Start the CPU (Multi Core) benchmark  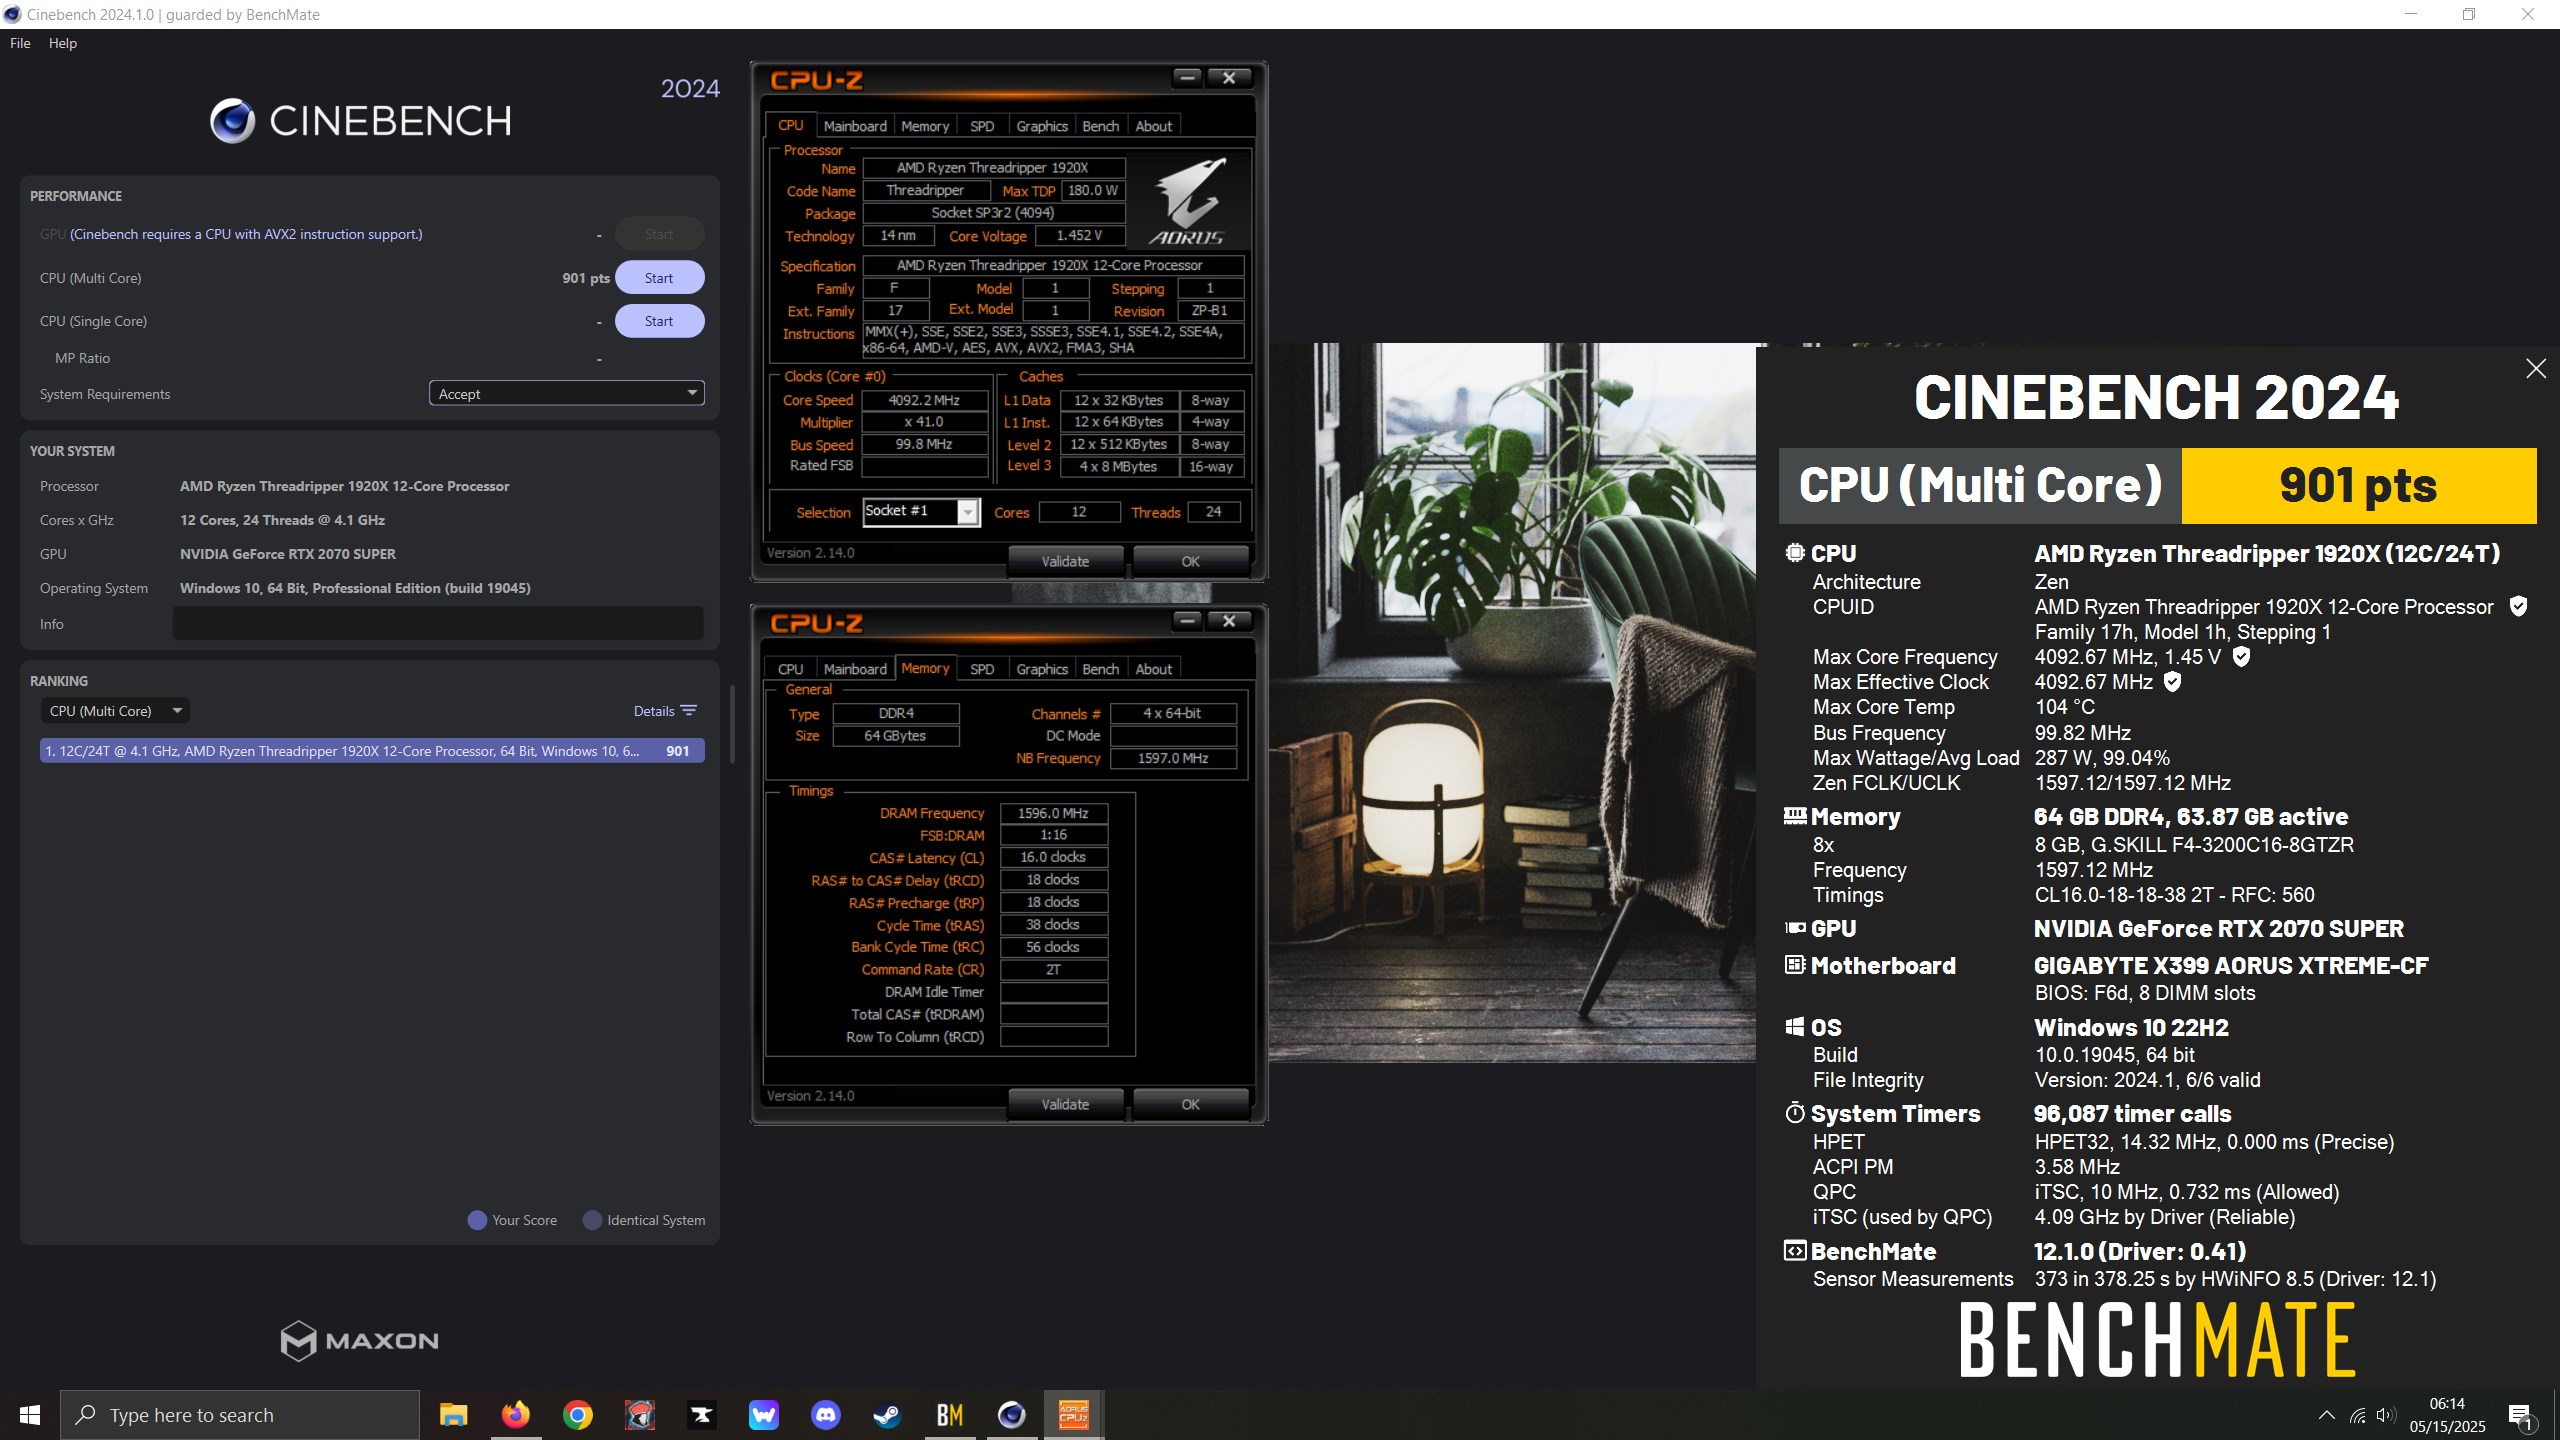point(659,278)
